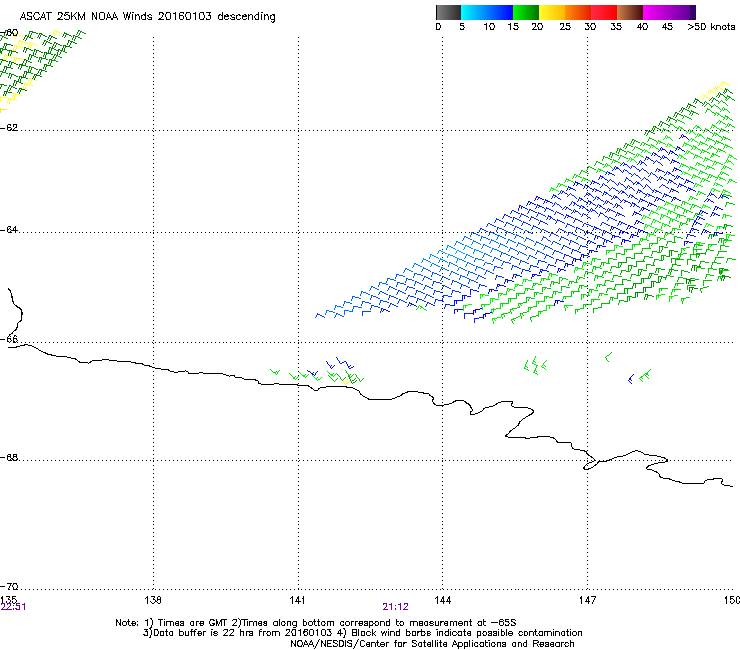
Task: Click the '35' label under the color scale
Action: [x=616, y=27]
